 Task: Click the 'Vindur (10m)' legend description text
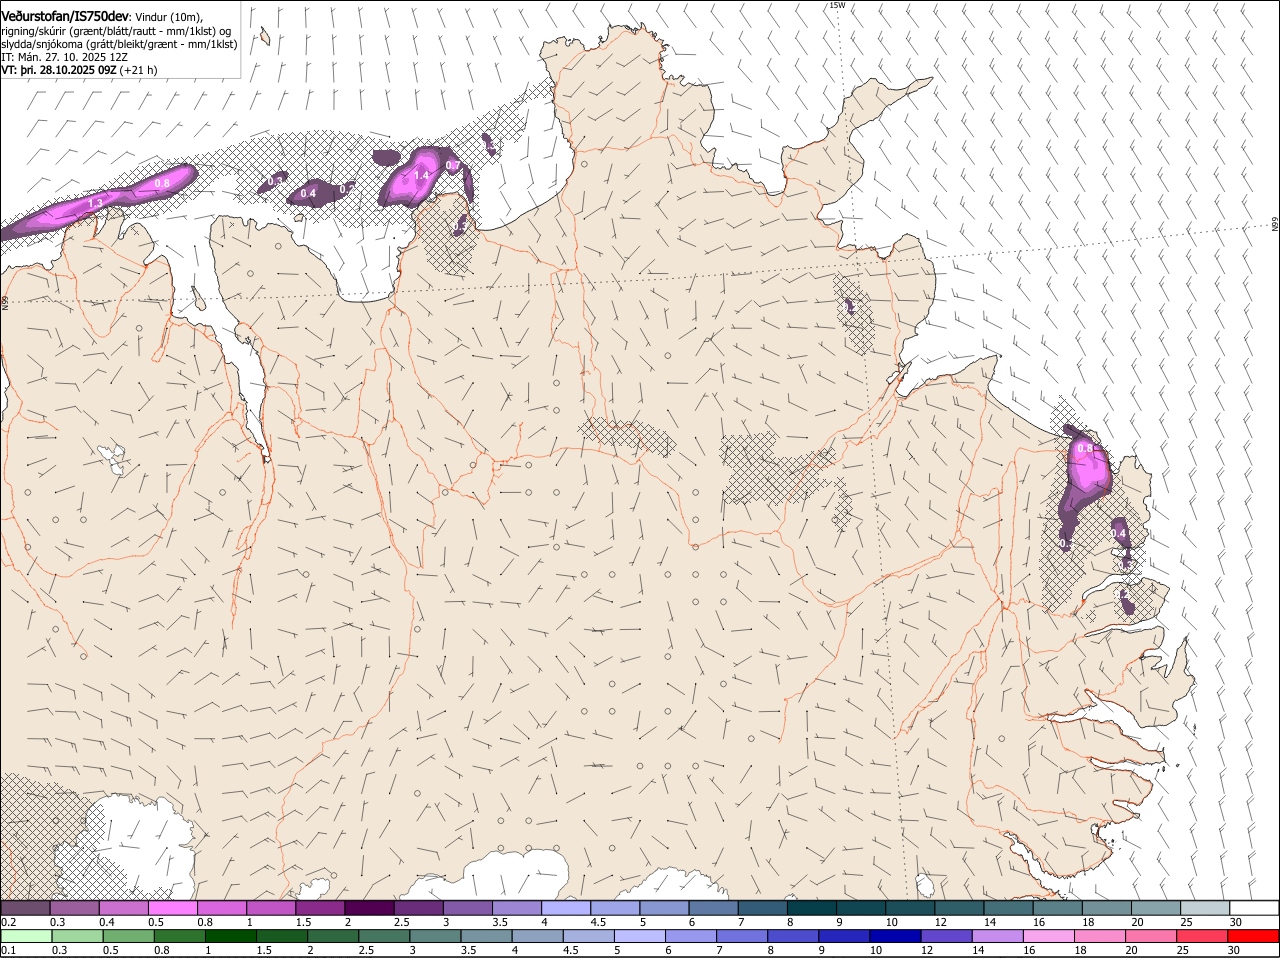pos(169,17)
